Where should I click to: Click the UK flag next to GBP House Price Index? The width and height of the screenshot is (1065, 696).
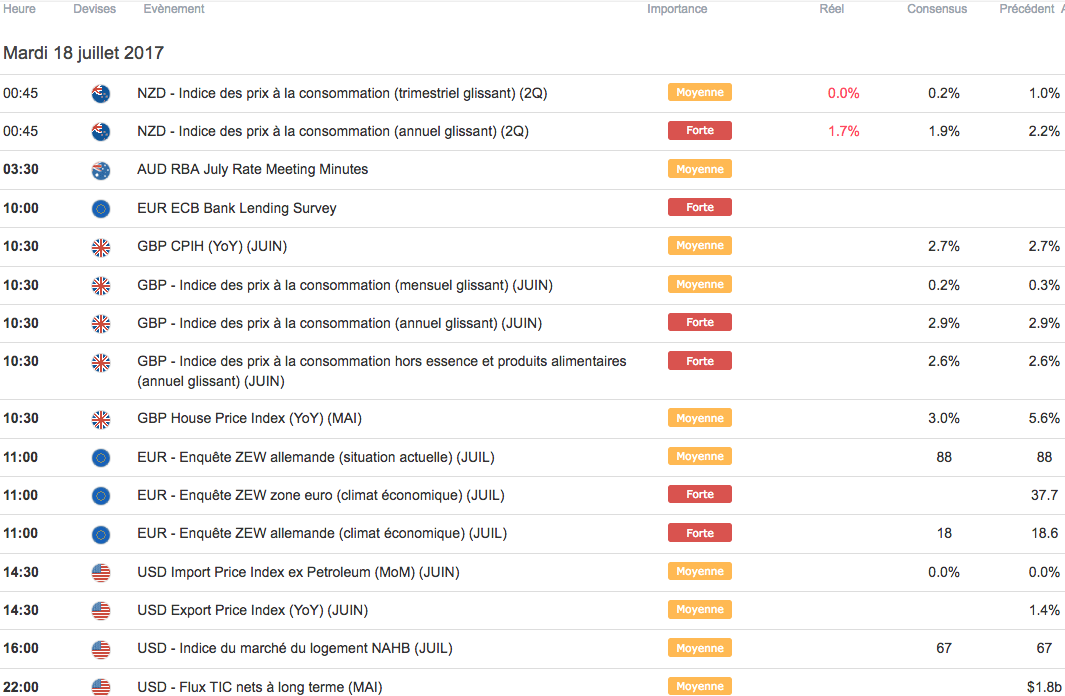(x=101, y=419)
